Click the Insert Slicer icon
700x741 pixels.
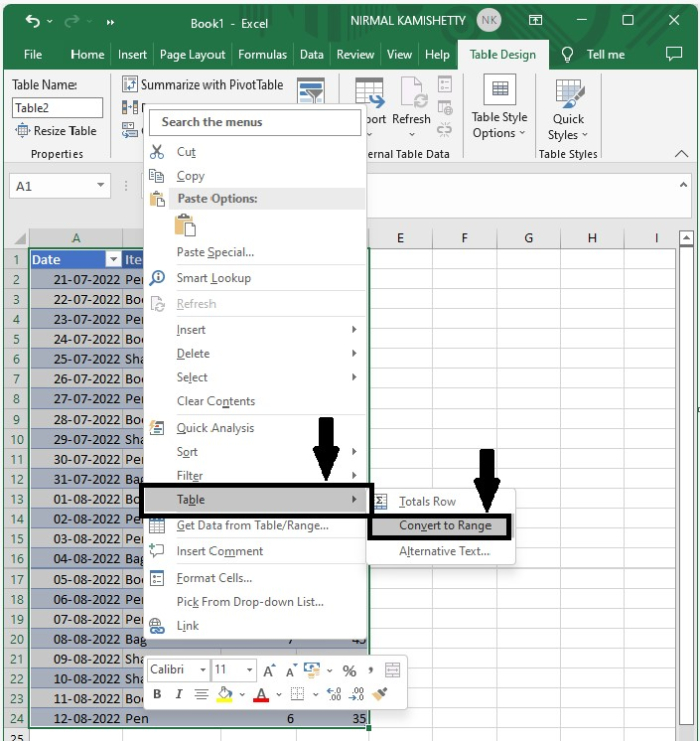311,90
